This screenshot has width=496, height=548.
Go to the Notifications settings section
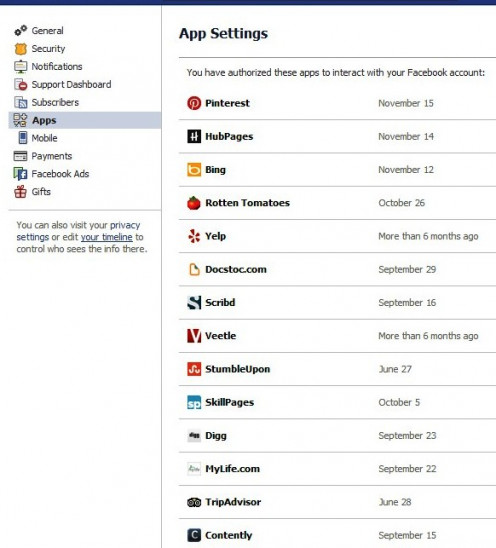57,66
